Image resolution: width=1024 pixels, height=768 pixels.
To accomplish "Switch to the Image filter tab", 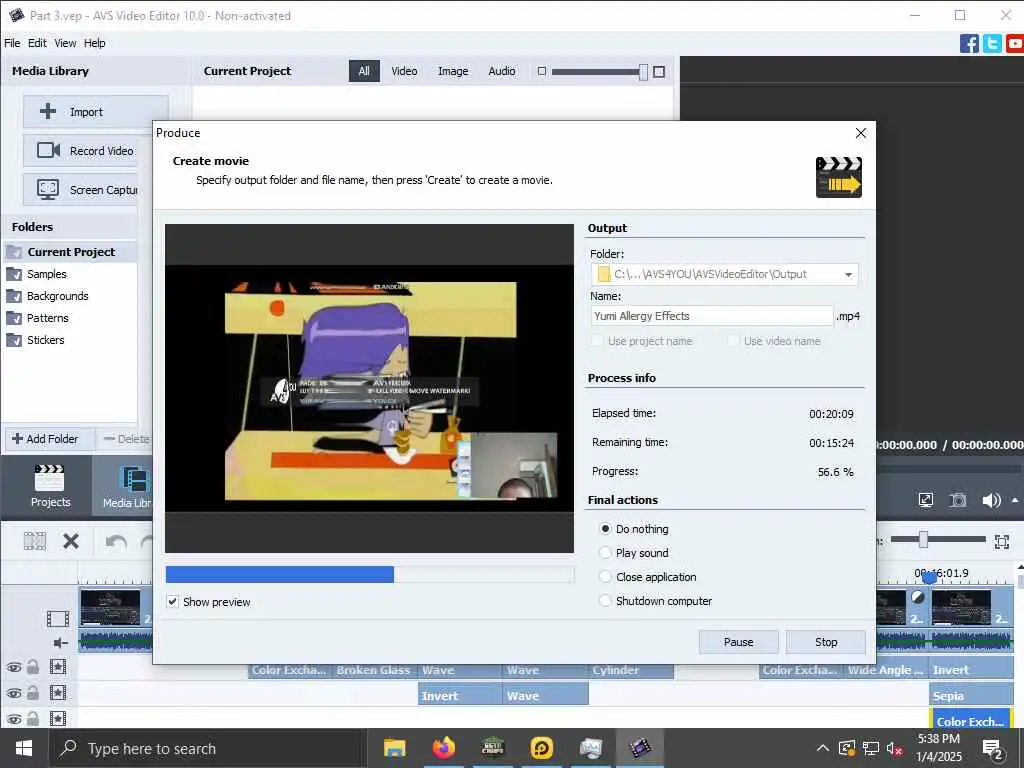I will coord(453,71).
